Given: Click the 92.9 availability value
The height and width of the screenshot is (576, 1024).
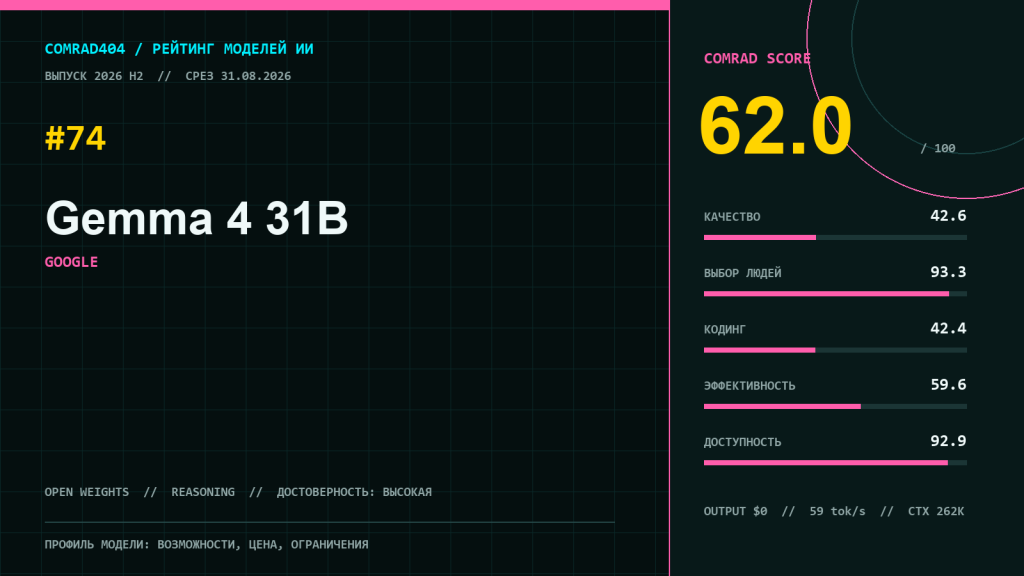Looking at the screenshot, I should pyautogui.click(x=948, y=441).
